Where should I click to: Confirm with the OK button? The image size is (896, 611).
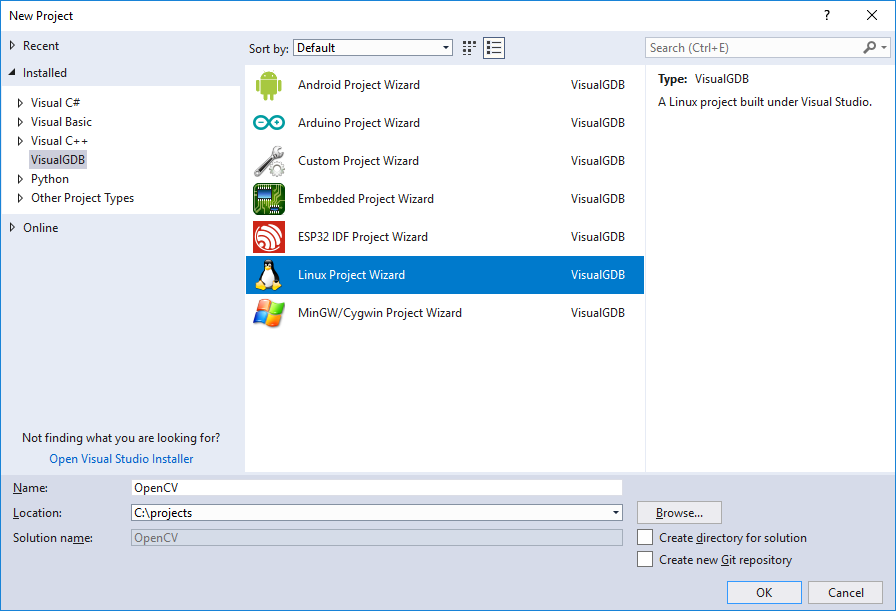[x=764, y=593]
